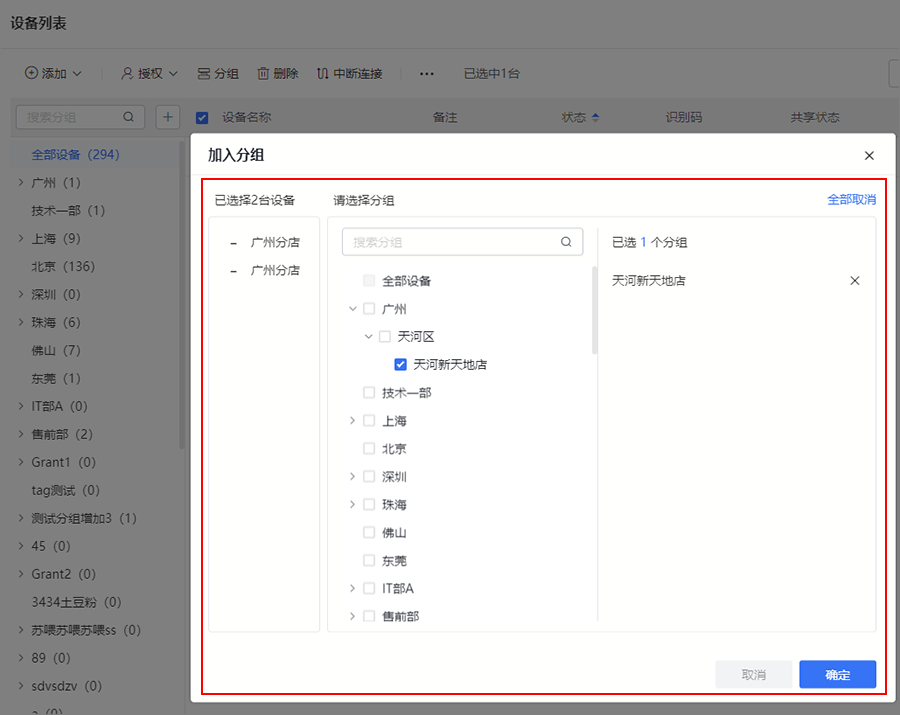Expand the 上海 node in dialog tree
Image resolution: width=900 pixels, height=715 pixels.
(x=352, y=421)
